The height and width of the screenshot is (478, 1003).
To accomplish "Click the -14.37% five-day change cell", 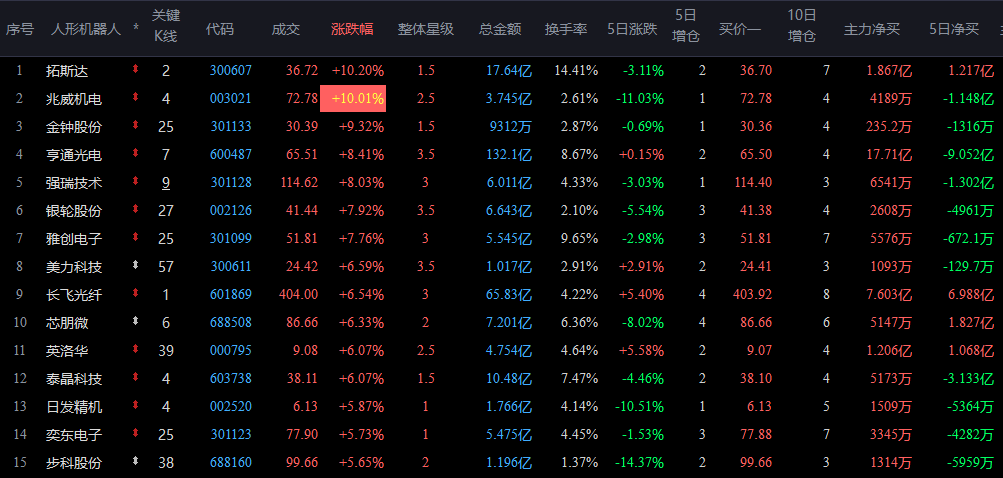I will [x=639, y=463].
